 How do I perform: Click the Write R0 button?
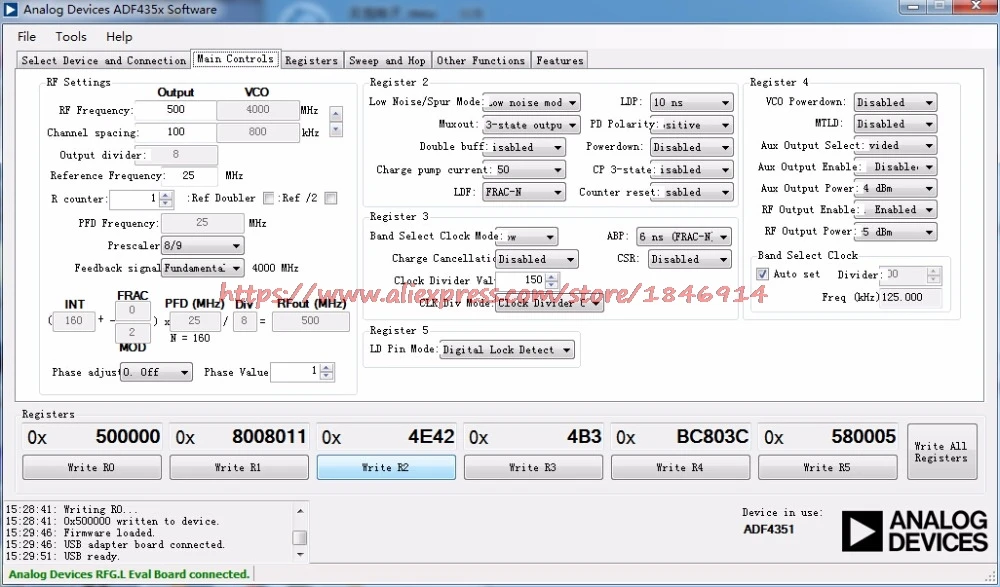(x=92, y=467)
